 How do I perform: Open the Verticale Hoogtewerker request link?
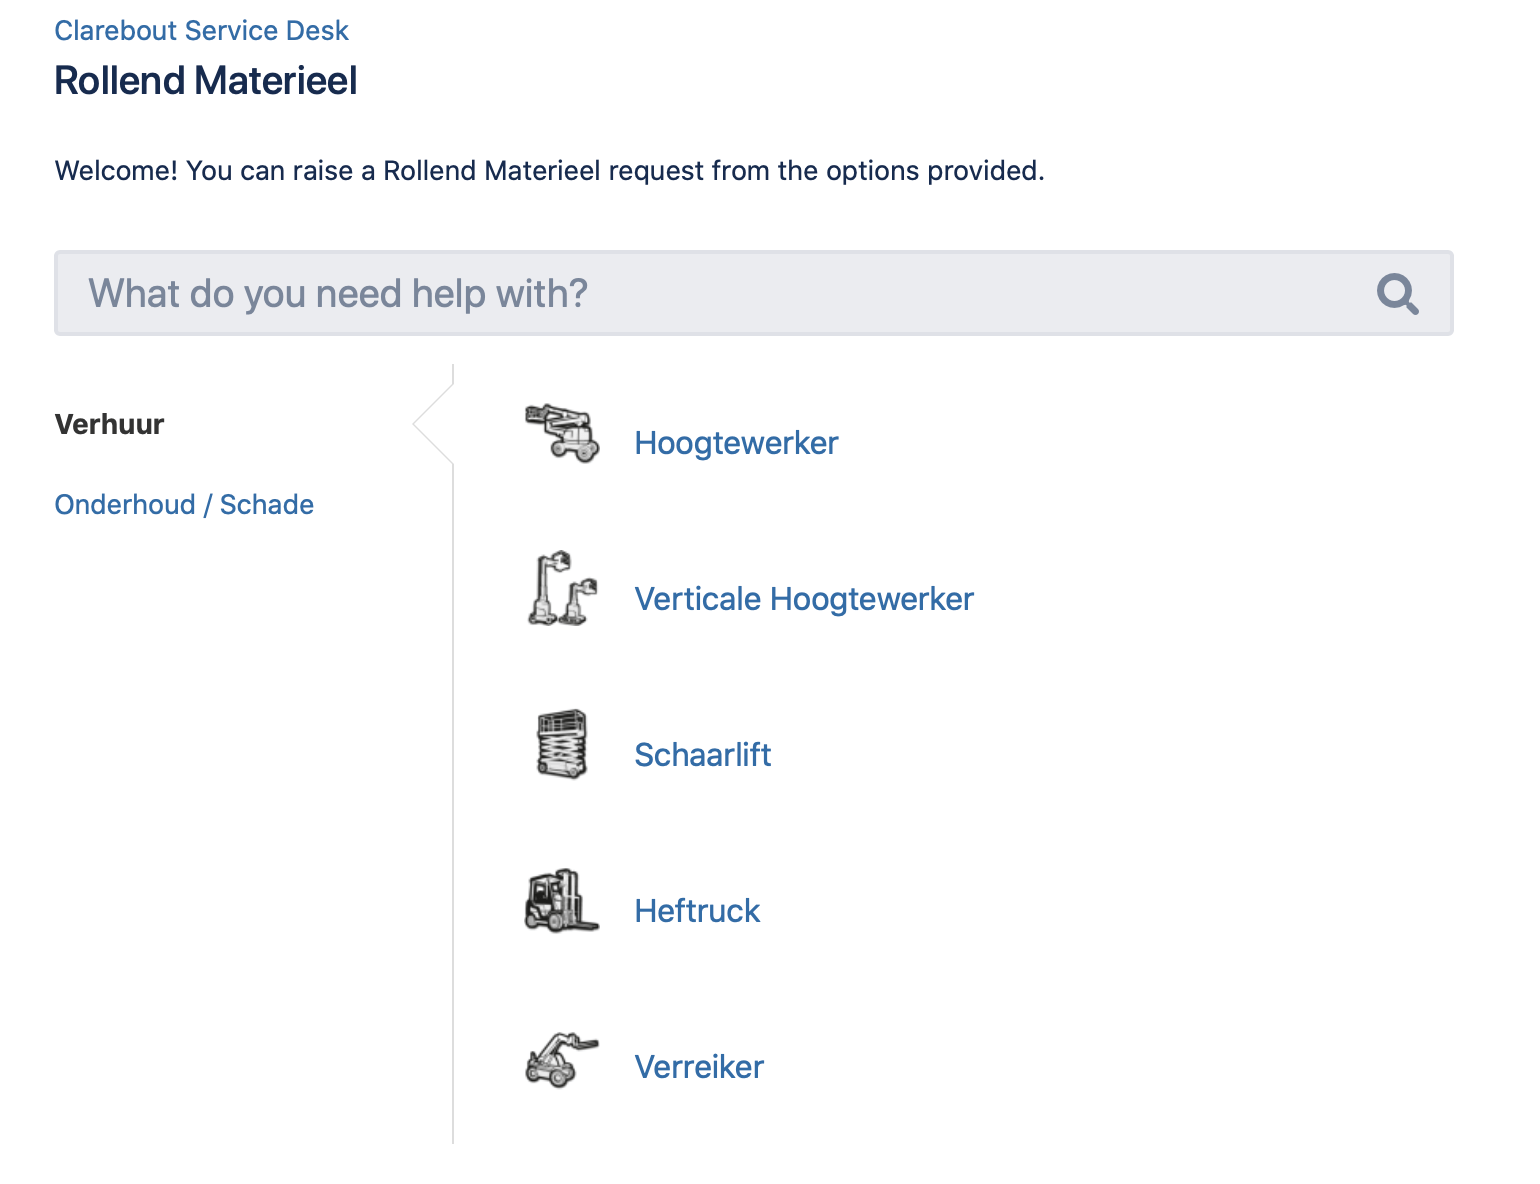coord(804,599)
